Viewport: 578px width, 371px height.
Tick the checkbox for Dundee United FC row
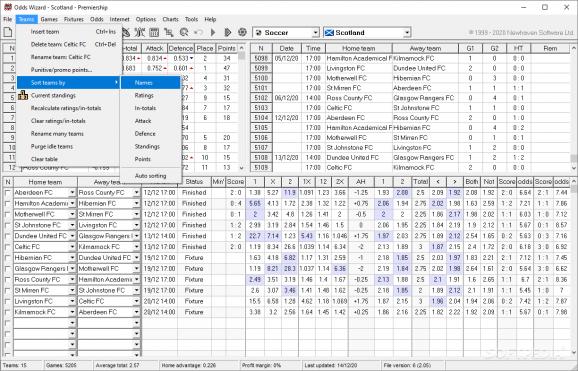pyautogui.click(x=7, y=236)
